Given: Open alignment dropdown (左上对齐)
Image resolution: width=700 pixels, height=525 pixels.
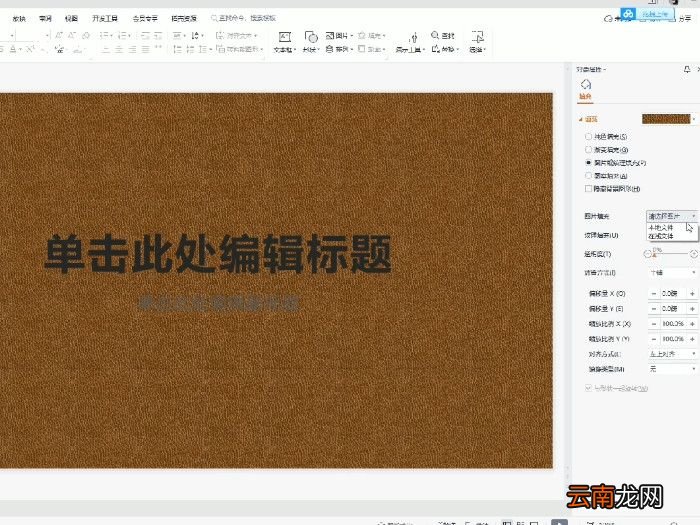Looking at the screenshot, I should pos(672,354).
